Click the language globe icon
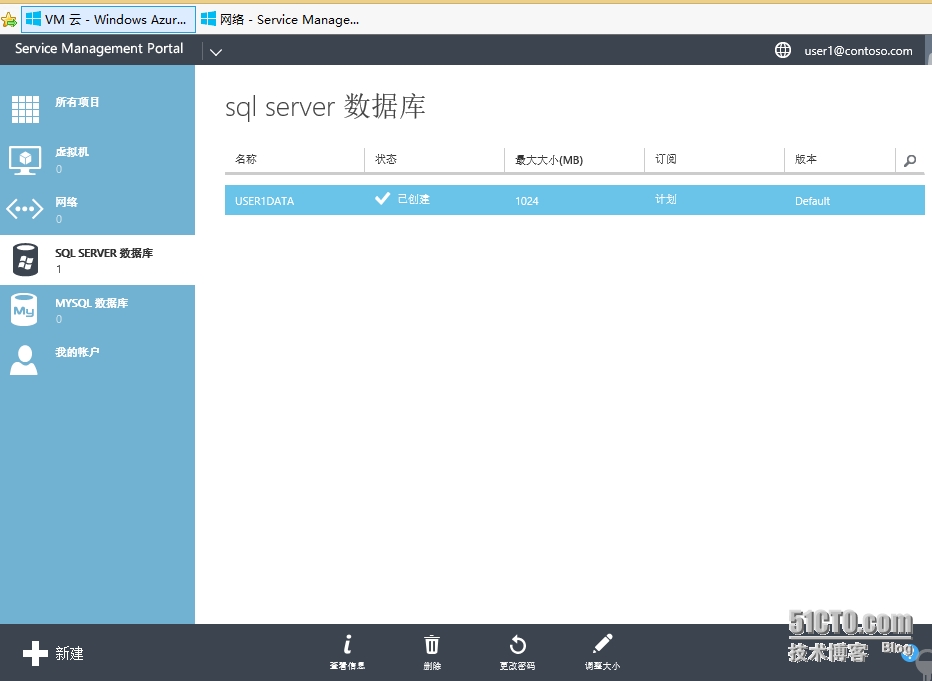The image size is (932, 681). click(x=783, y=50)
